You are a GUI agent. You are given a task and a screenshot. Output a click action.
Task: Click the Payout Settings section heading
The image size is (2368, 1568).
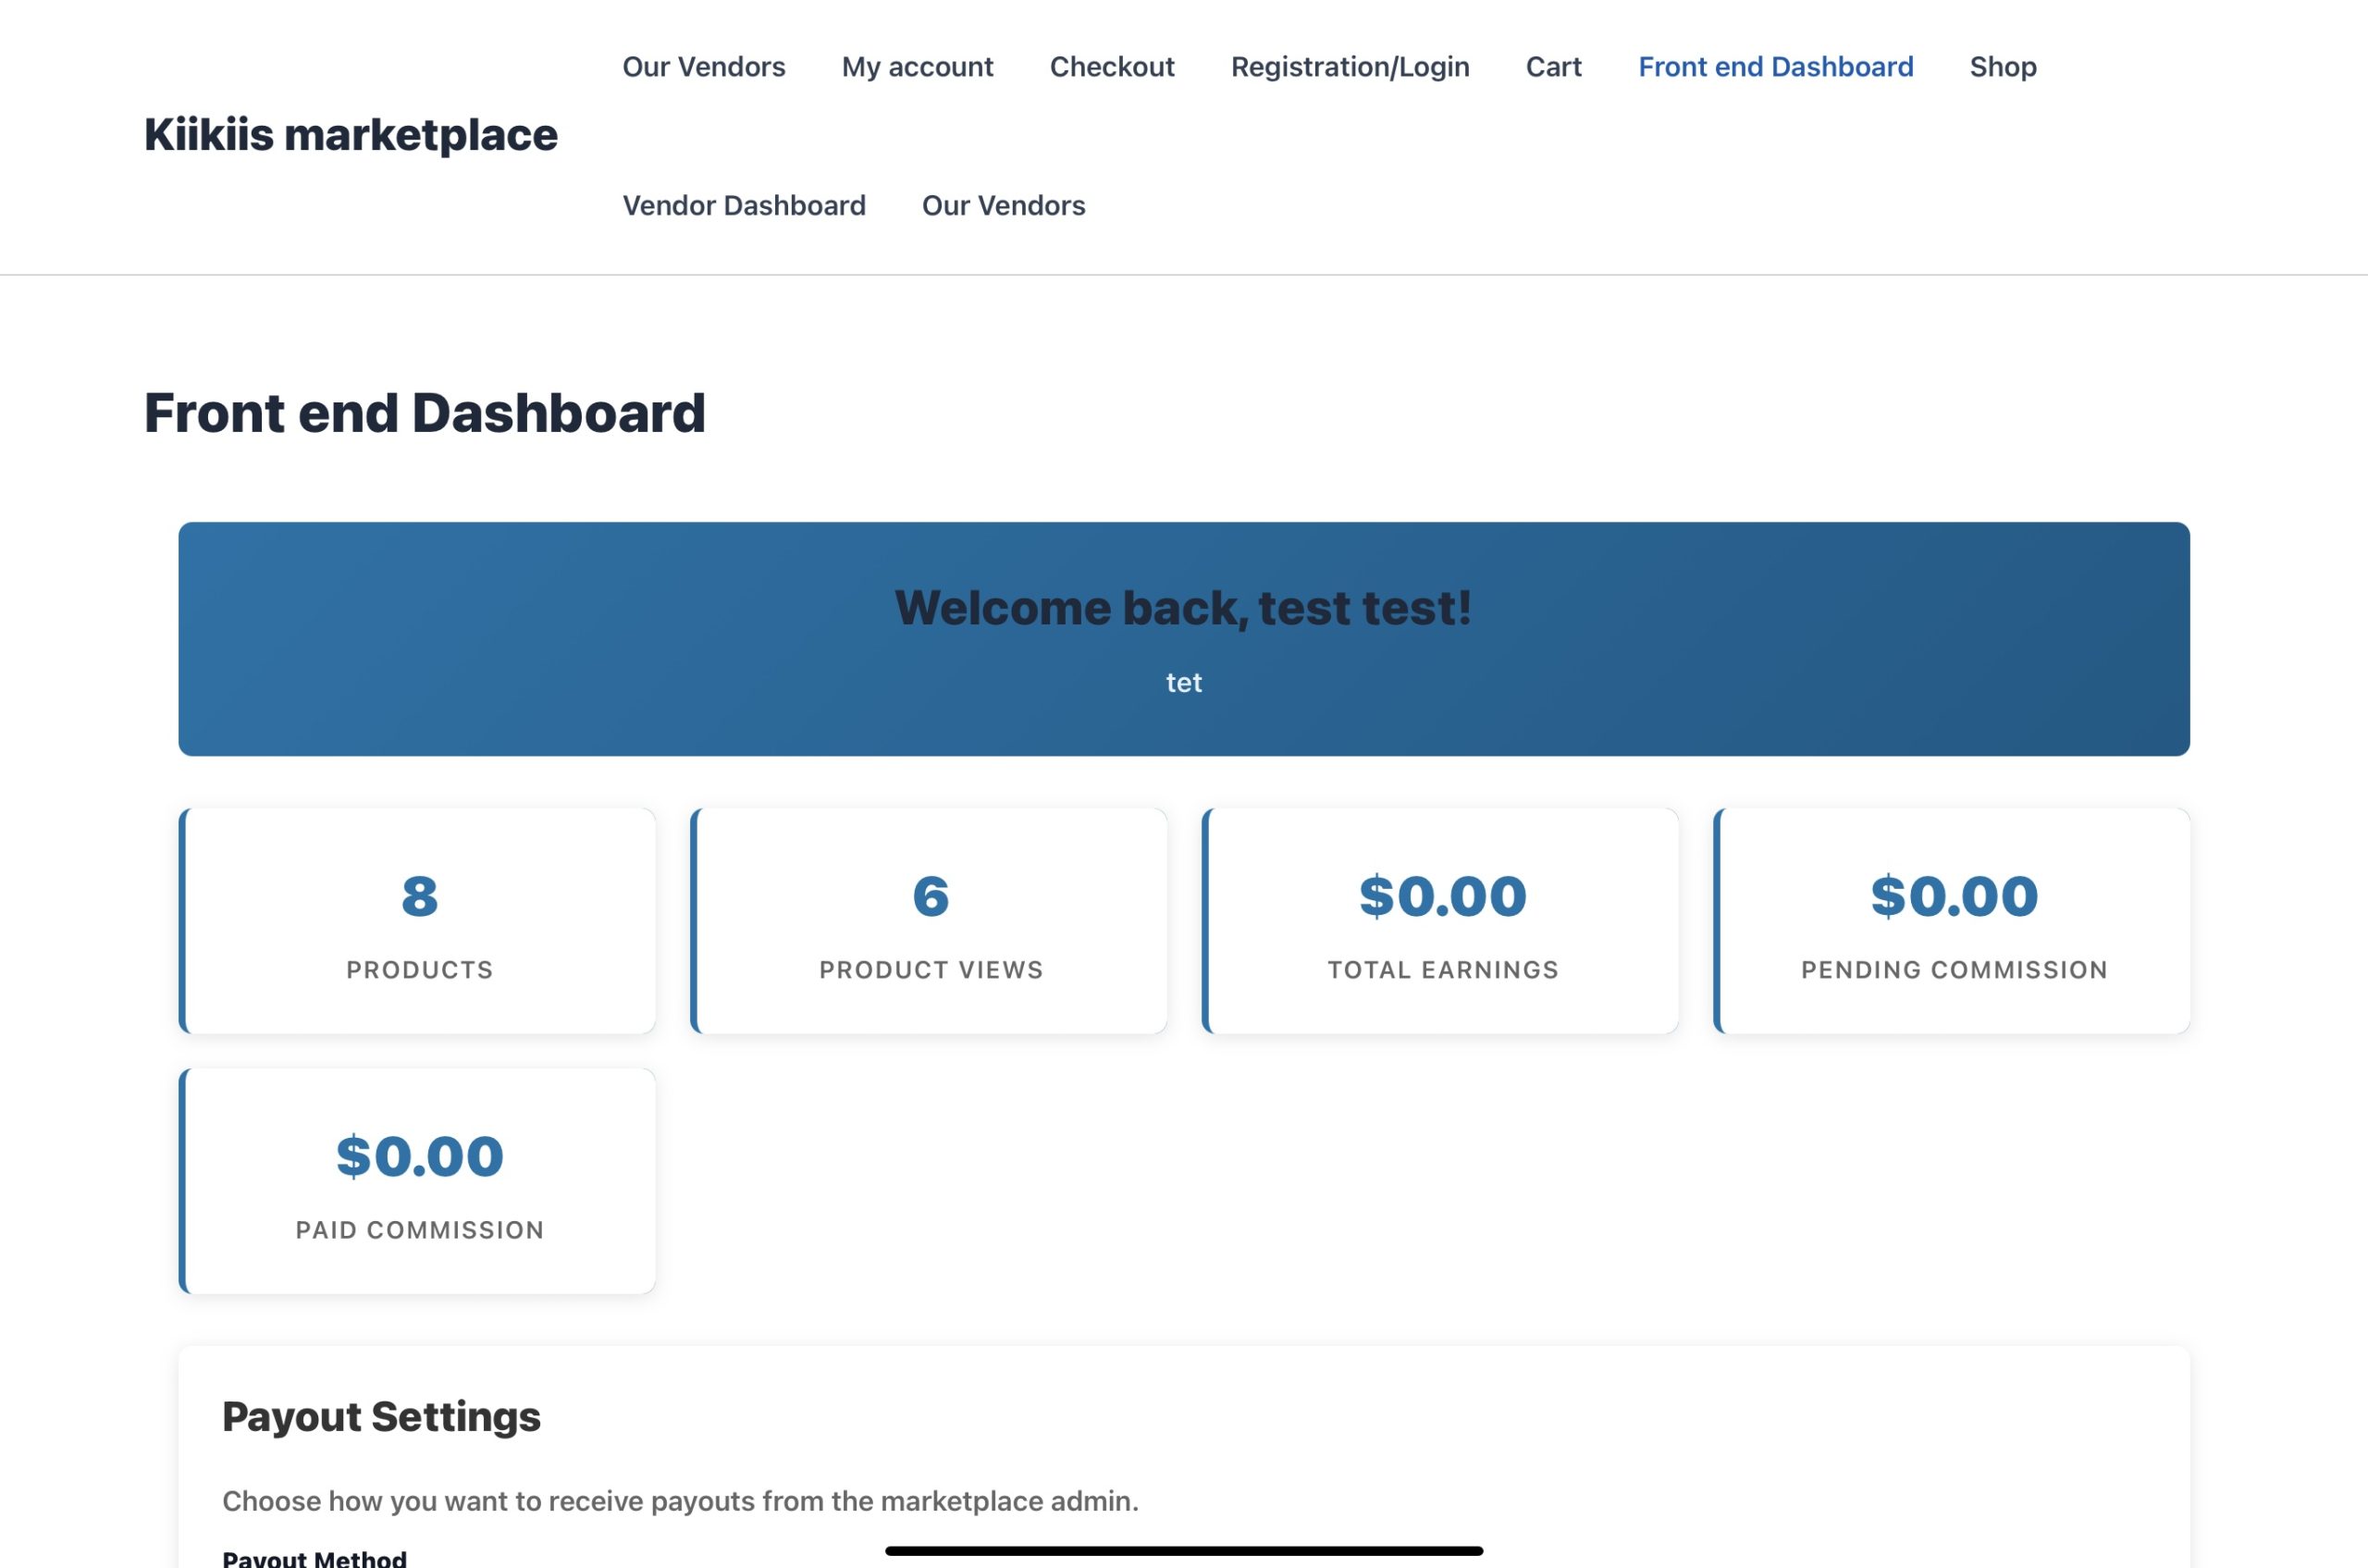coord(381,1417)
